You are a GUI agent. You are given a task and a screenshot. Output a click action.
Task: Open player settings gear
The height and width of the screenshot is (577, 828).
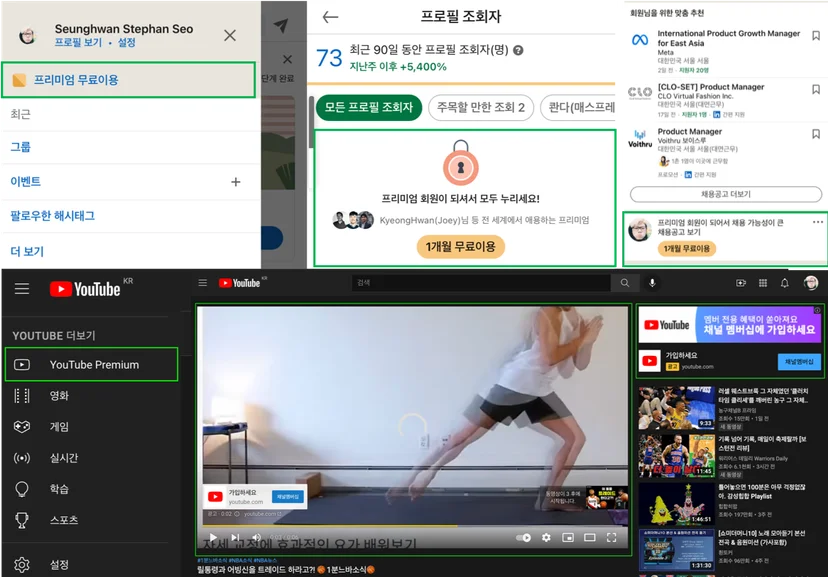[546, 537]
